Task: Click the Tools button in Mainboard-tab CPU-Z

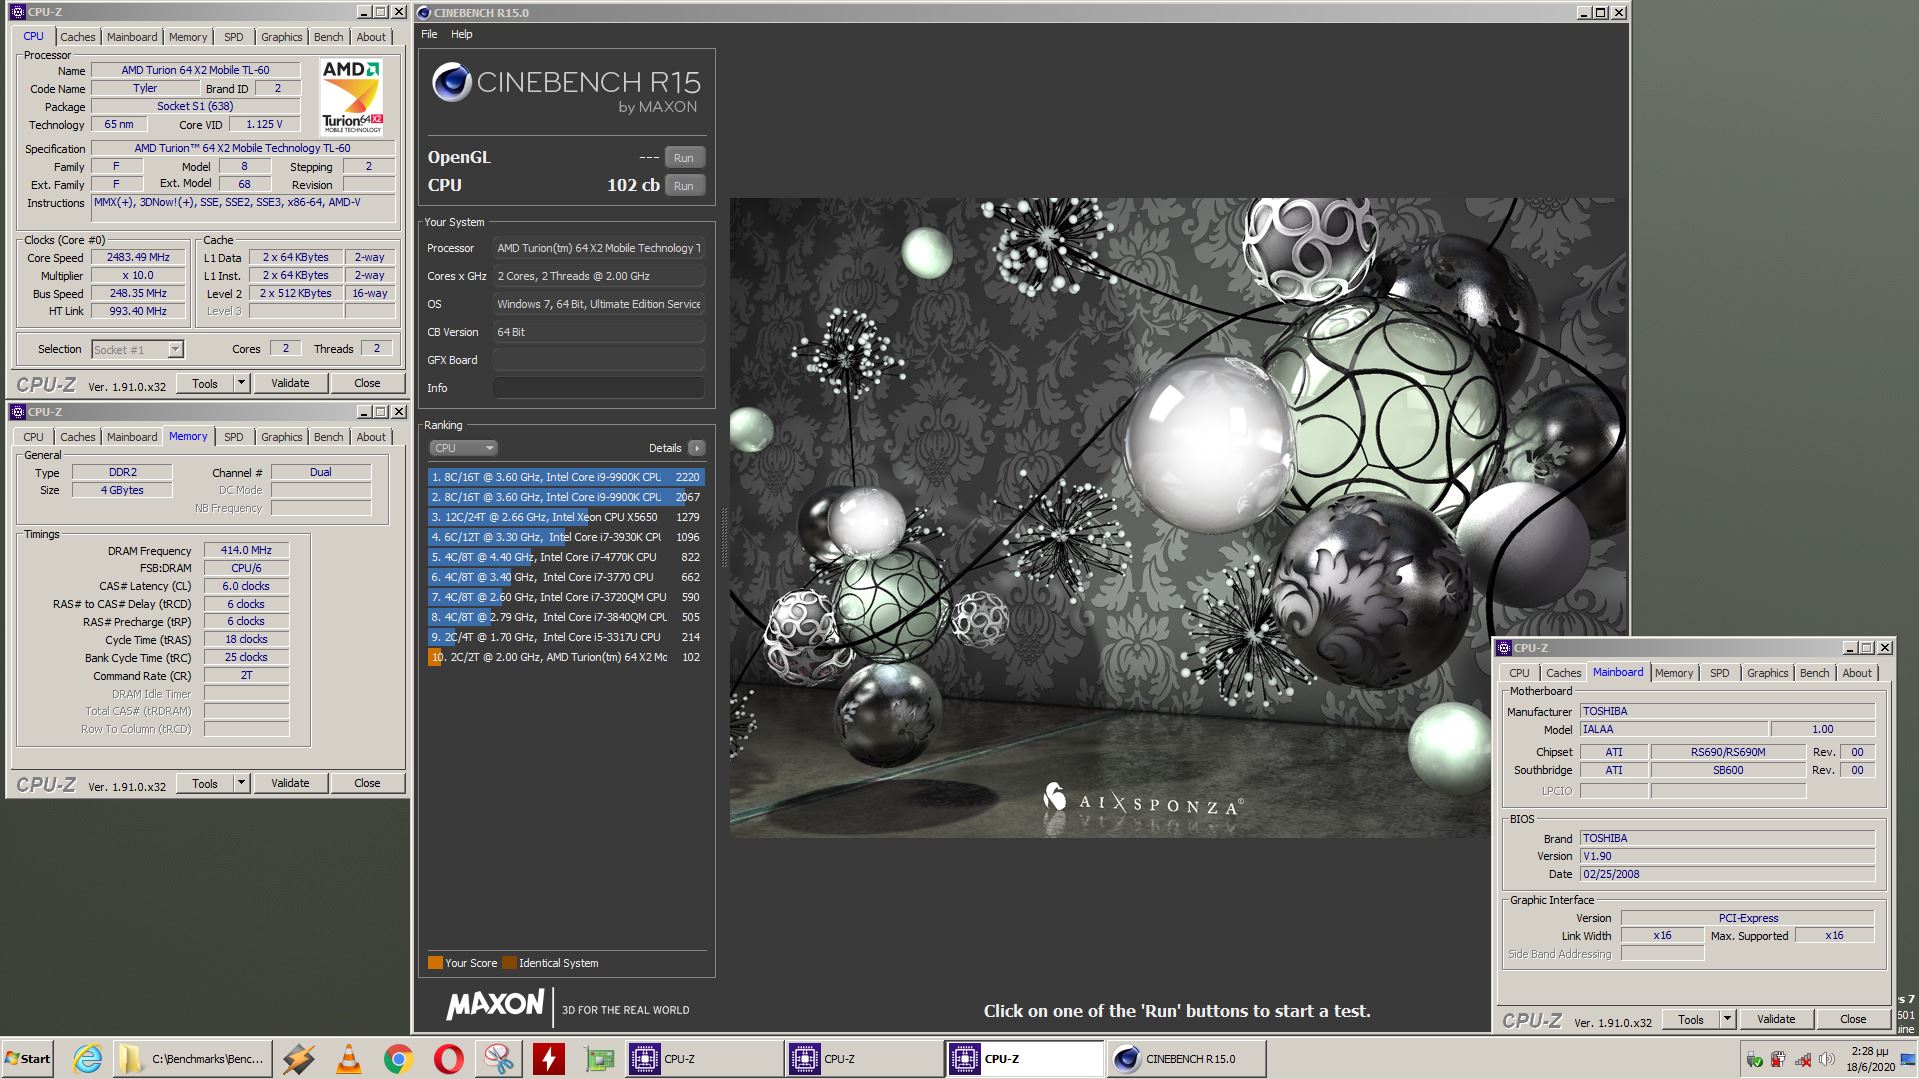Action: (1691, 1019)
